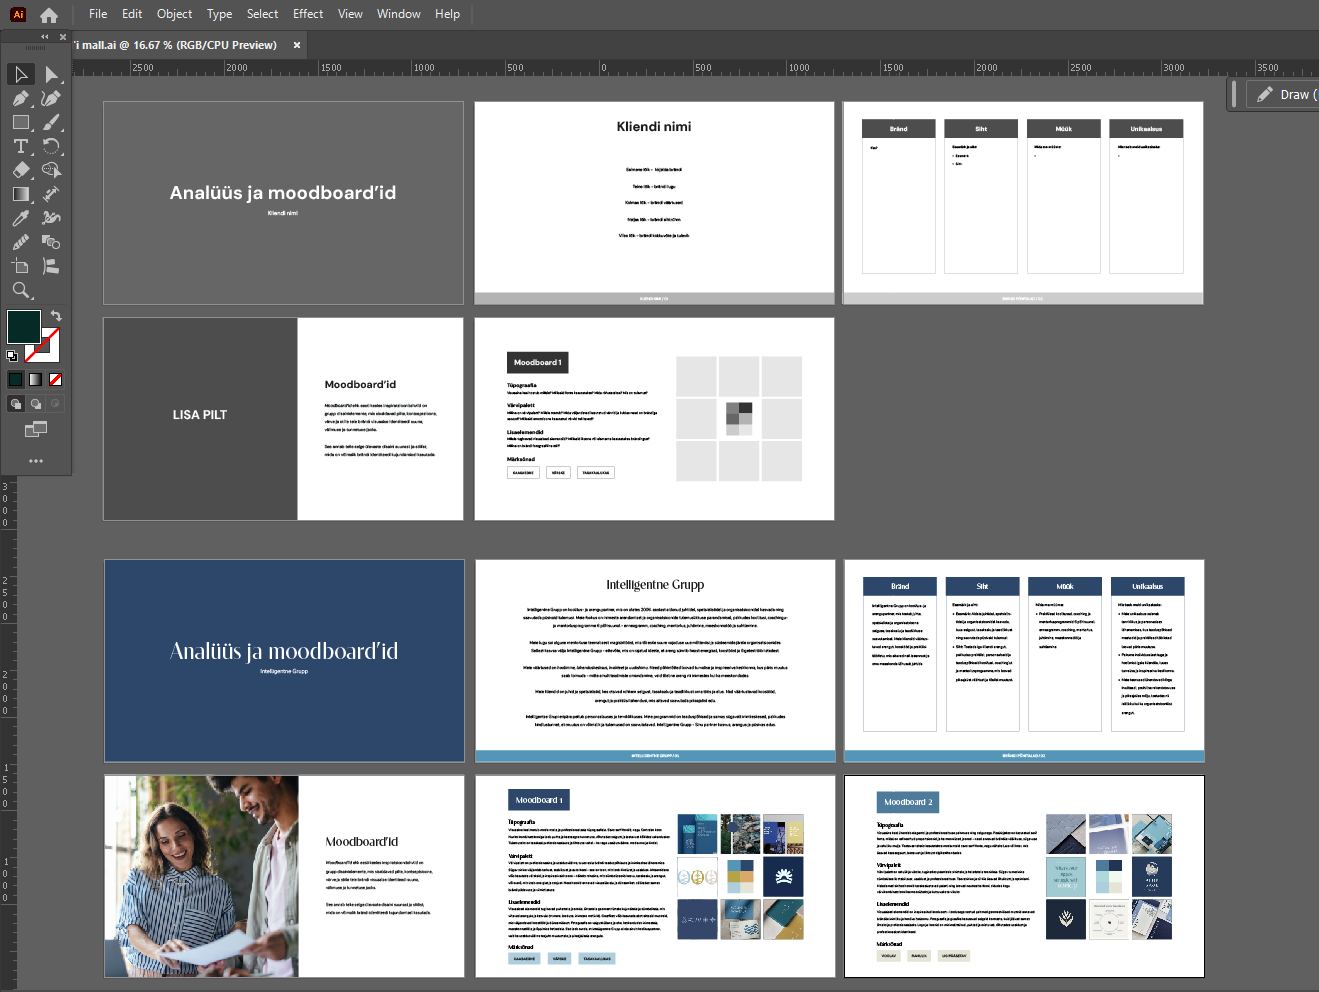The width and height of the screenshot is (1319, 992).
Task: Choose the Artboard tool
Action: 20,266
